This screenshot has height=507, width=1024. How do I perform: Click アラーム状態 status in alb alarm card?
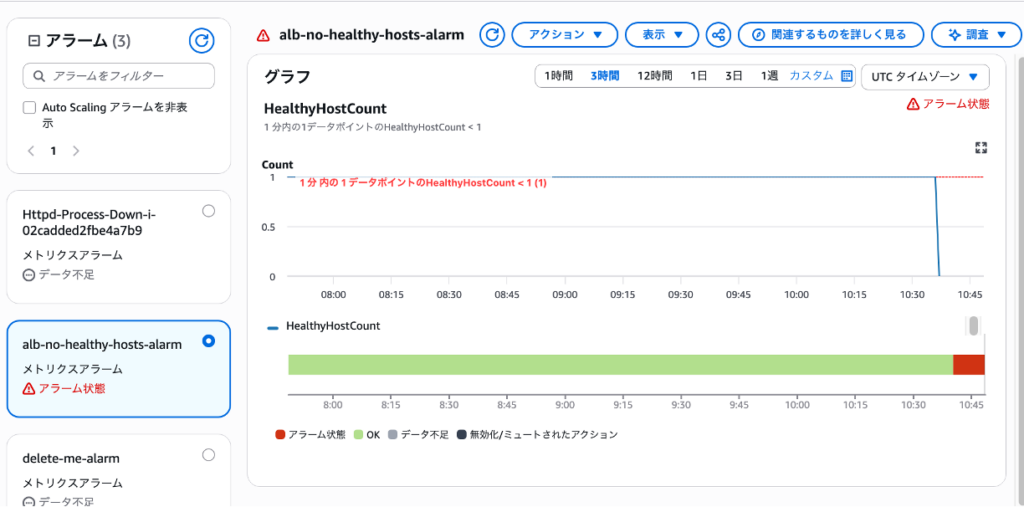[x=64, y=389]
